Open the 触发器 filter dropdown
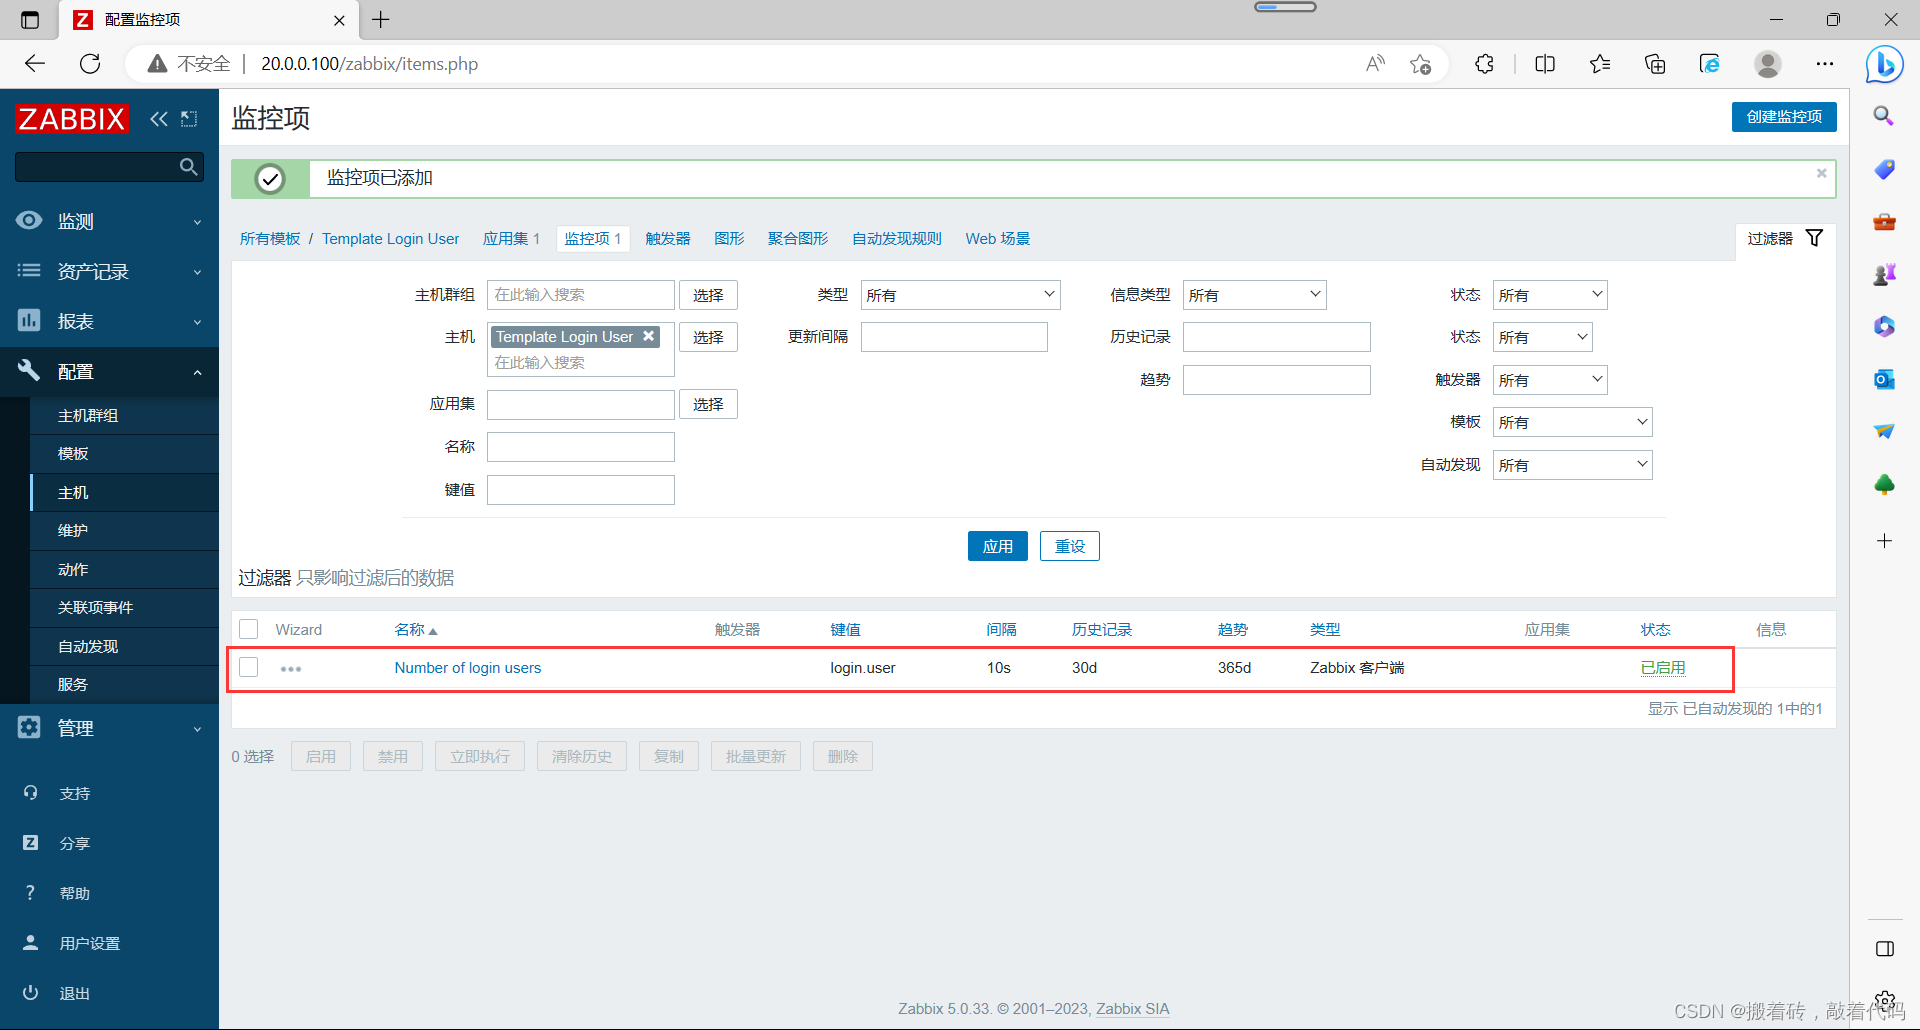Image resolution: width=1920 pixels, height=1030 pixels. tap(1549, 380)
